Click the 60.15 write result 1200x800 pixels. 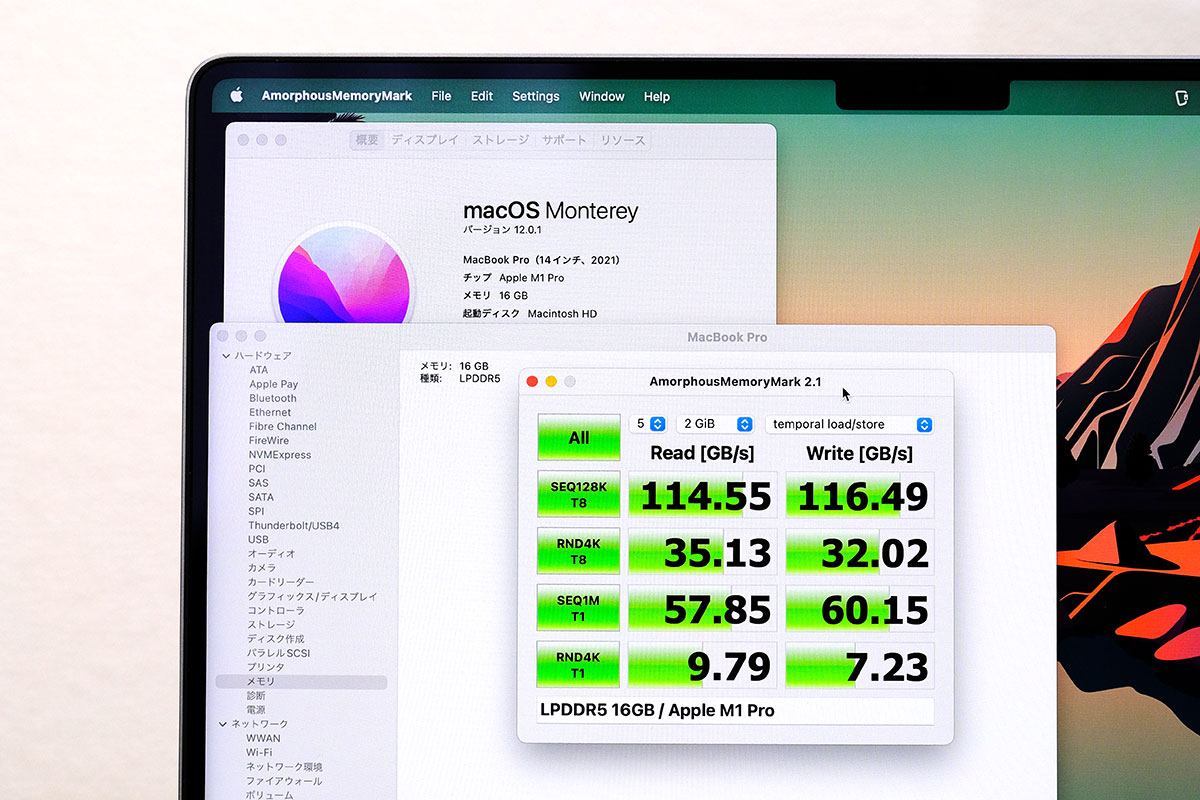click(x=860, y=608)
